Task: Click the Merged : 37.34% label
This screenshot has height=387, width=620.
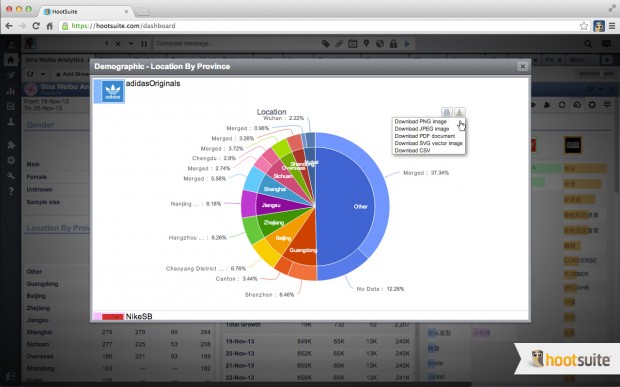Action: pos(425,173)
